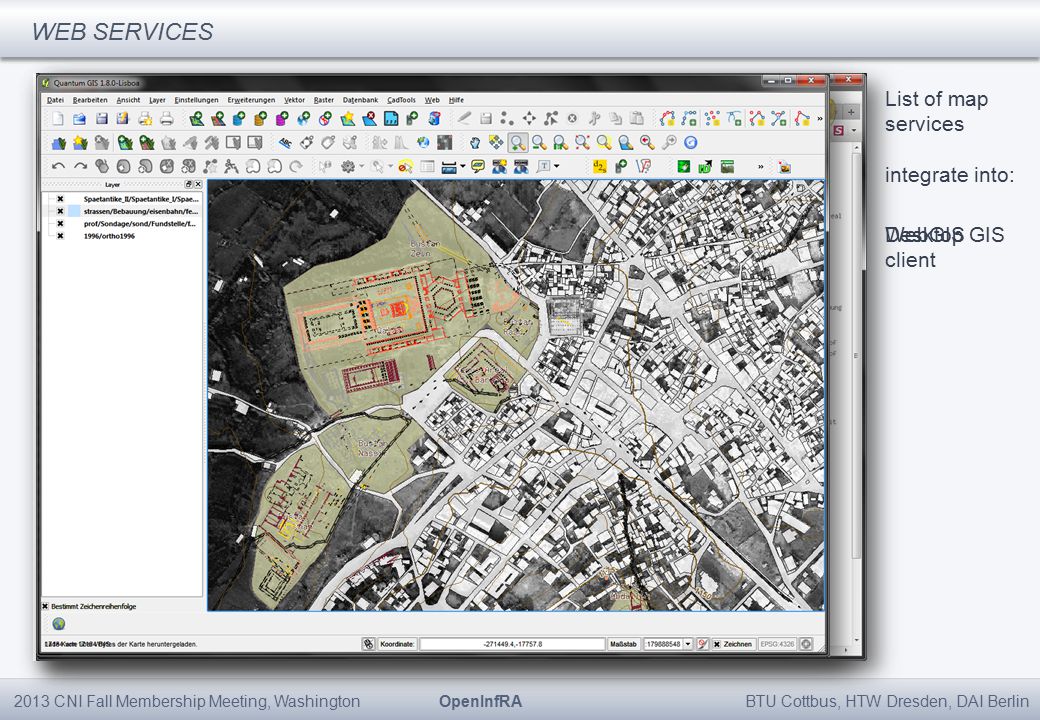The image size is (1040, 720).
Task: Open the Erweiterungen menu
Action: click(x=251, y=100)
